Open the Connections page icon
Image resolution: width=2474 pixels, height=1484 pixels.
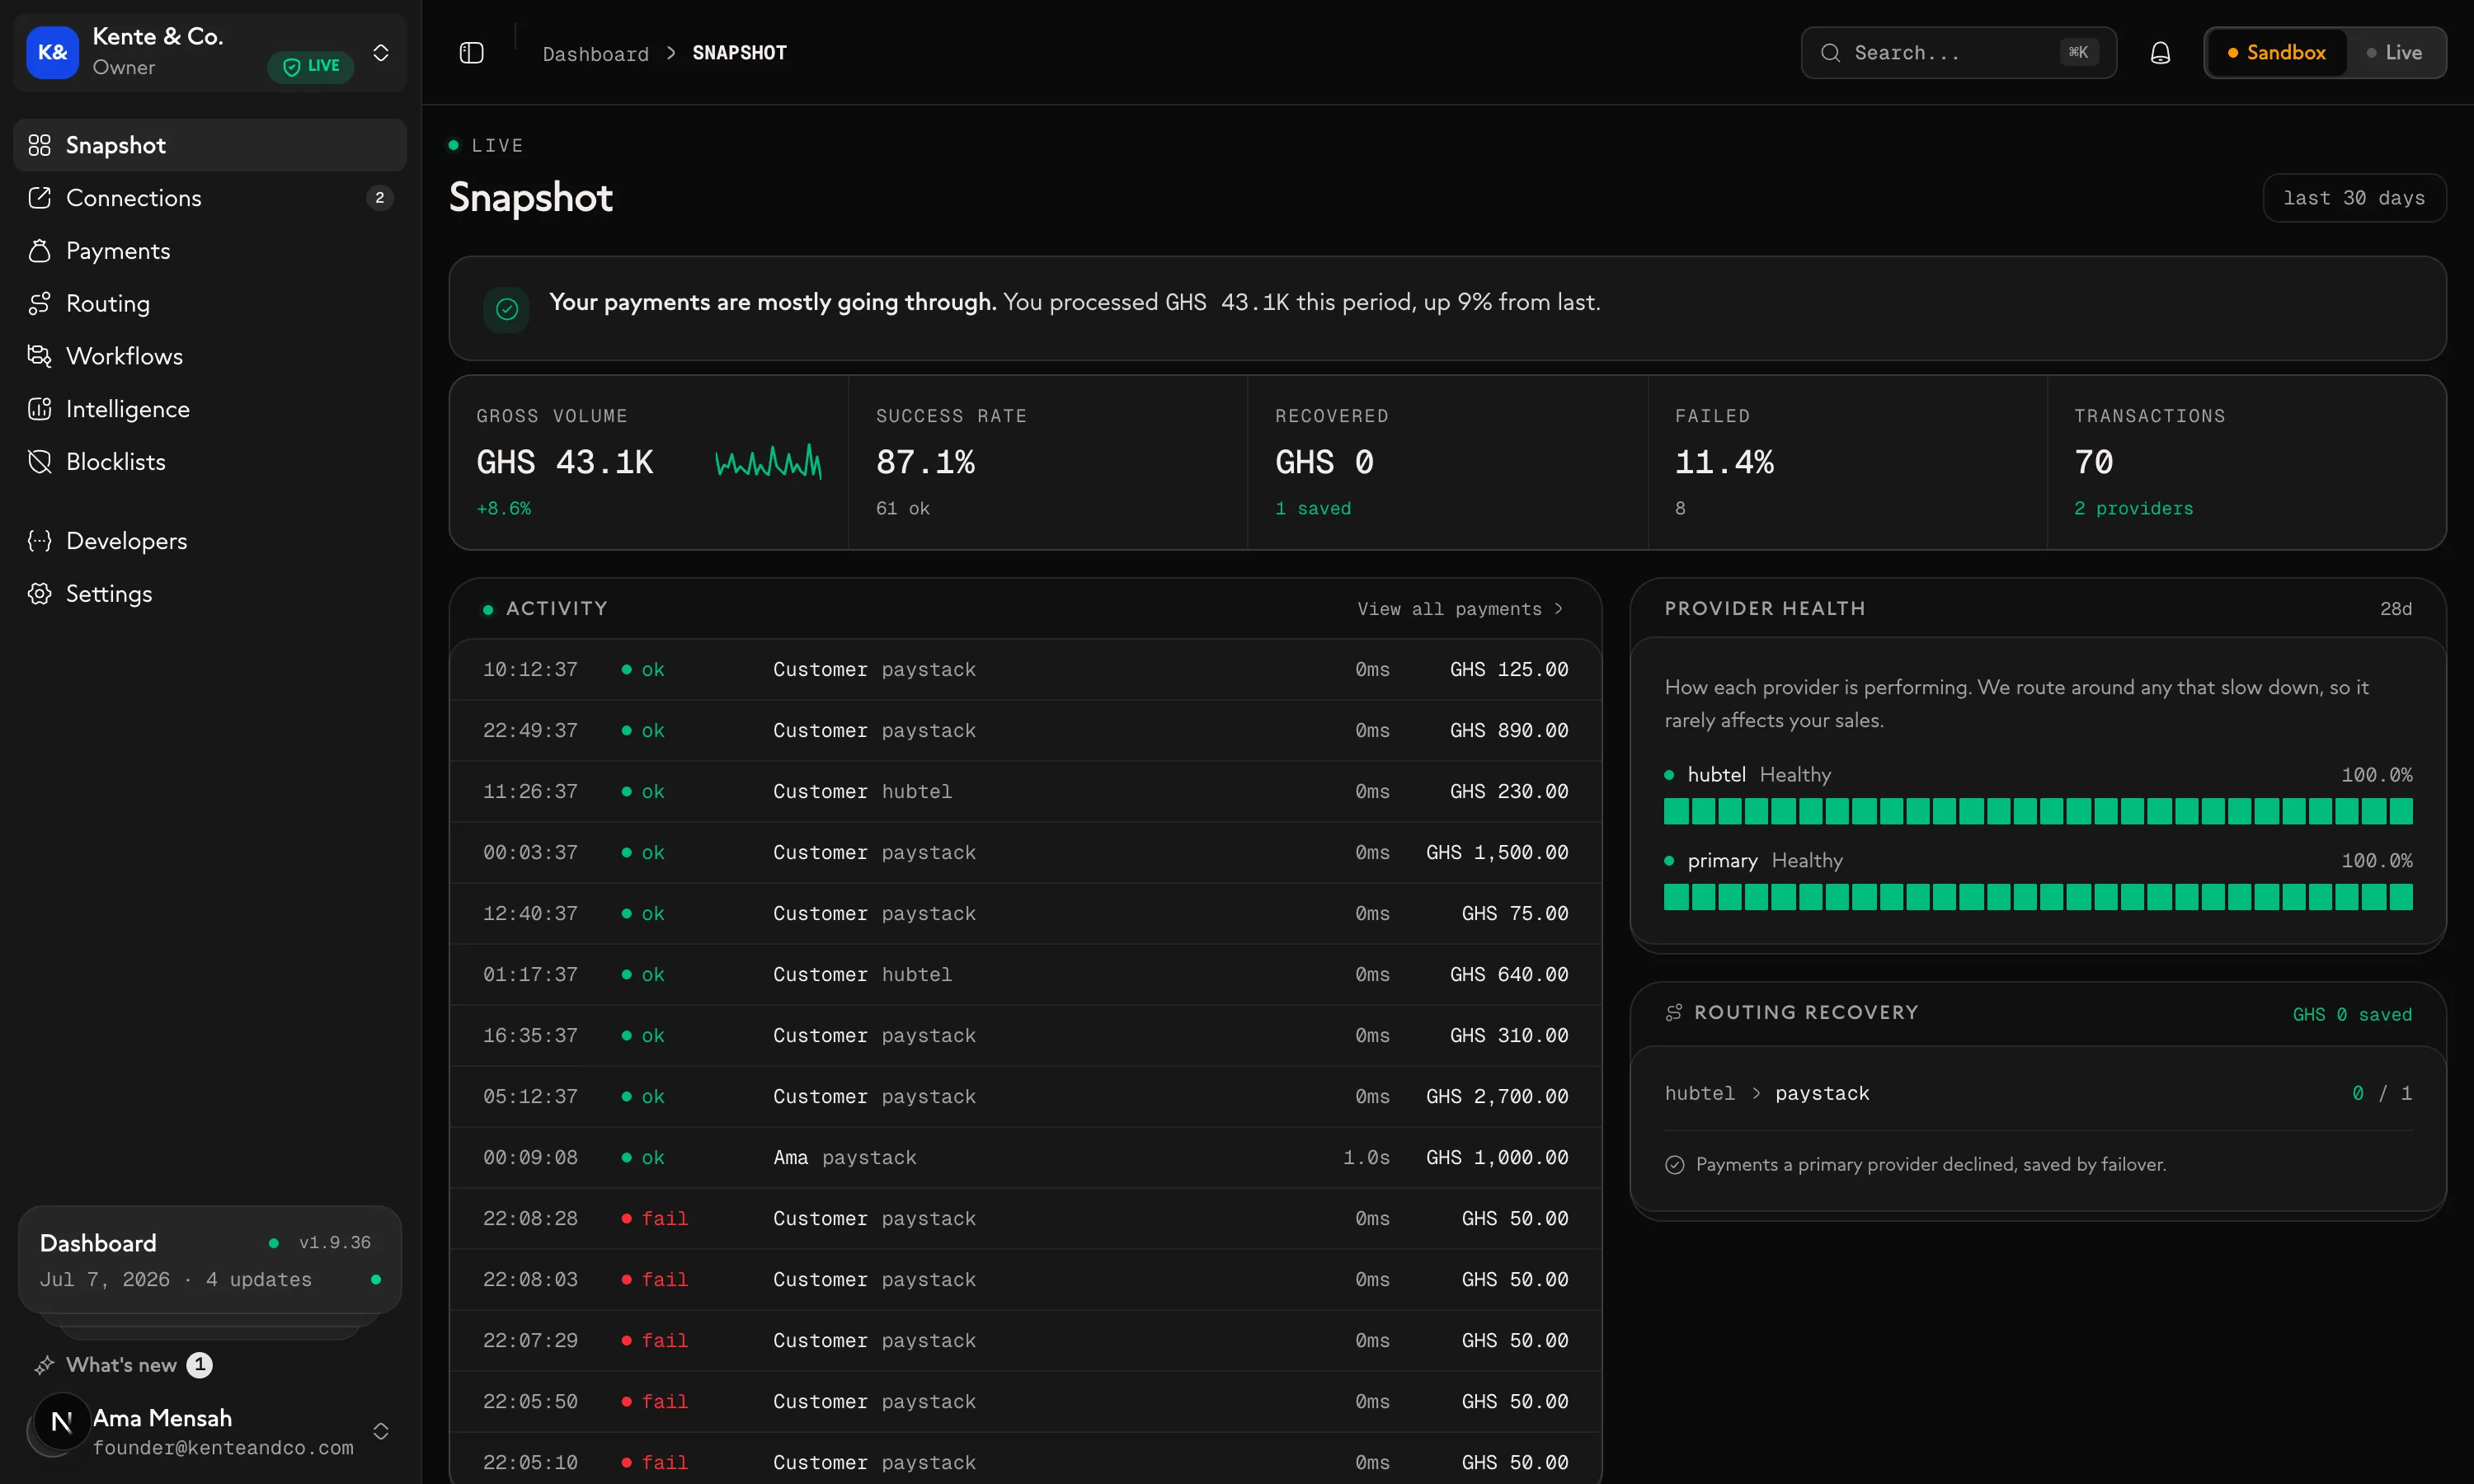click(x=39, y=198)
